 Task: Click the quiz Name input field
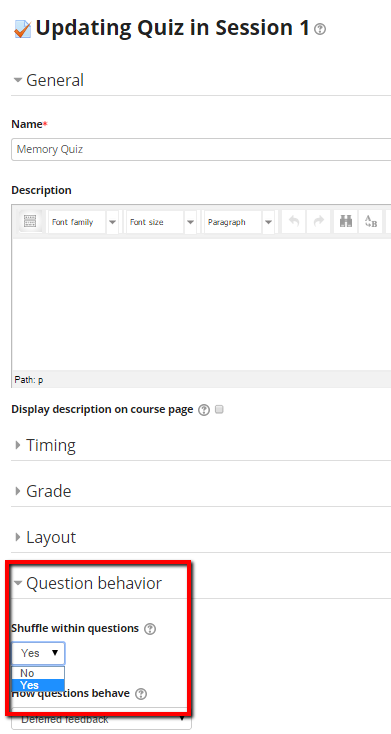pos(201,149)
